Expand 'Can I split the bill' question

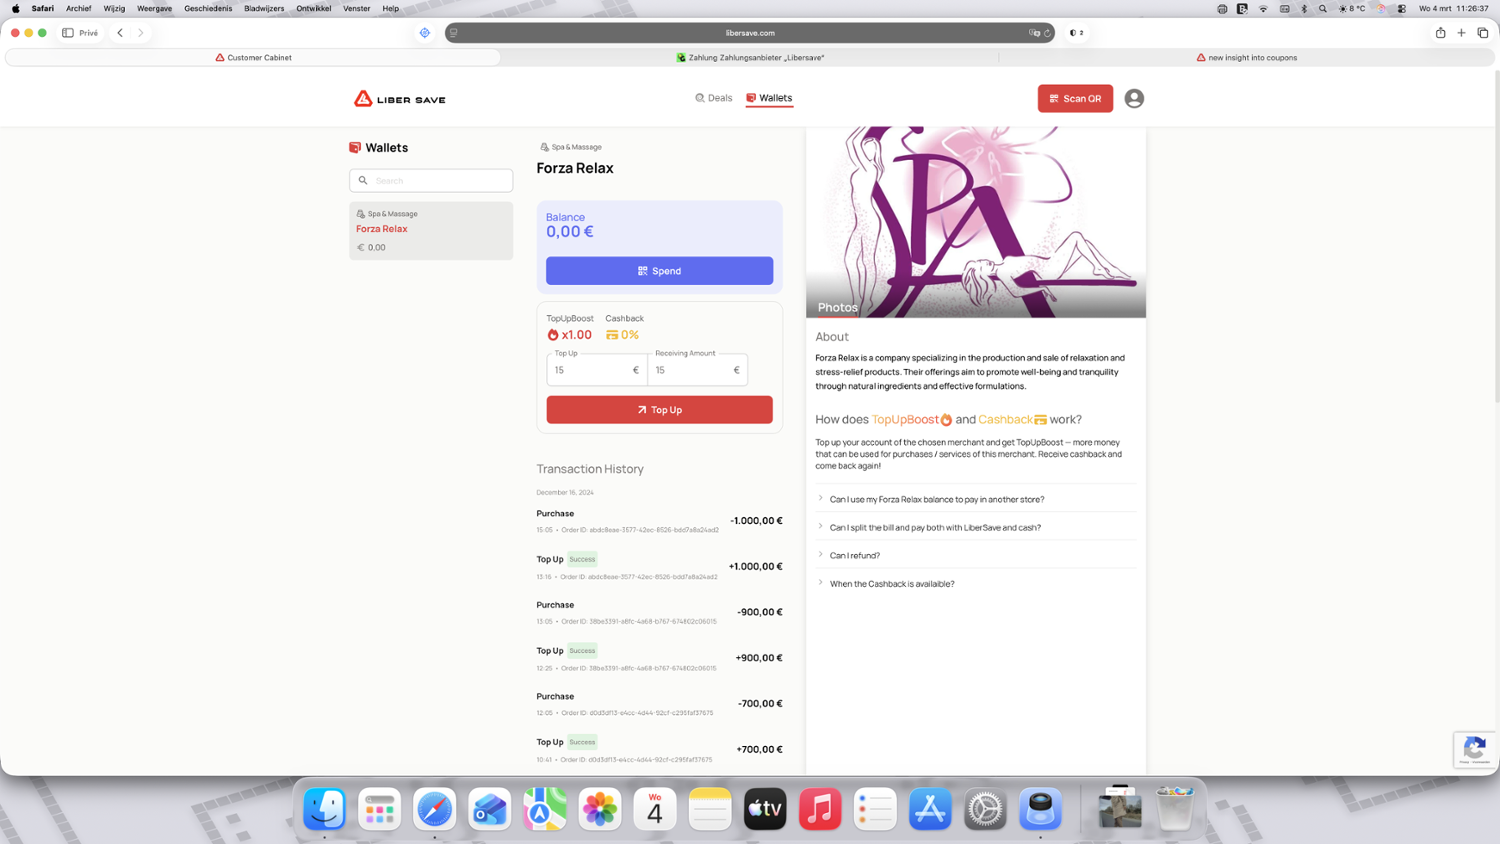click(934, 528)
